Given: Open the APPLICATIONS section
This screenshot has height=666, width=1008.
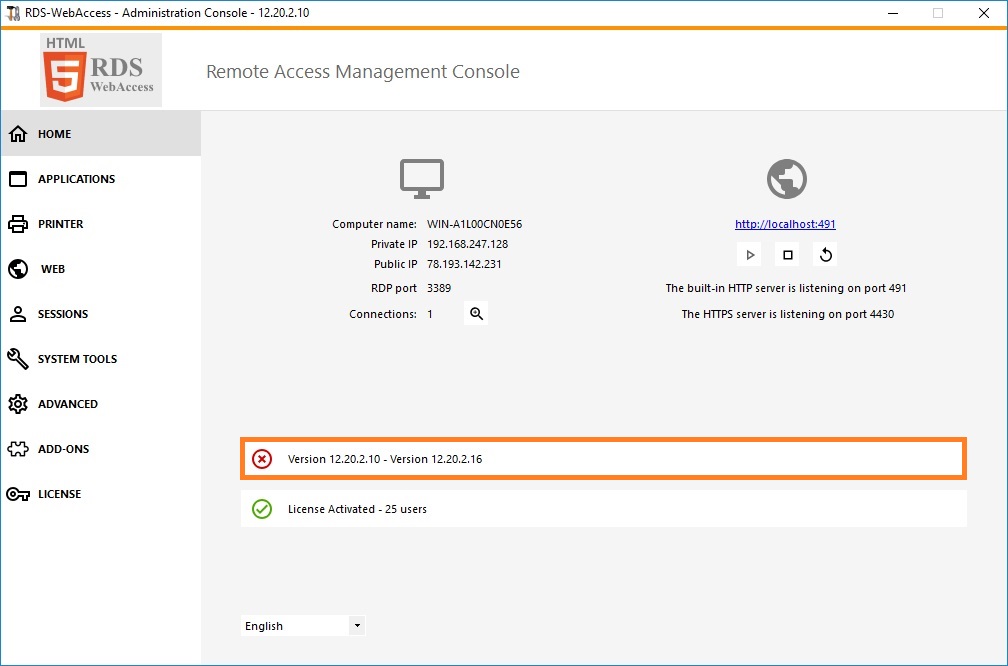Looking at the screenshot, I should (x=76, y=179).
